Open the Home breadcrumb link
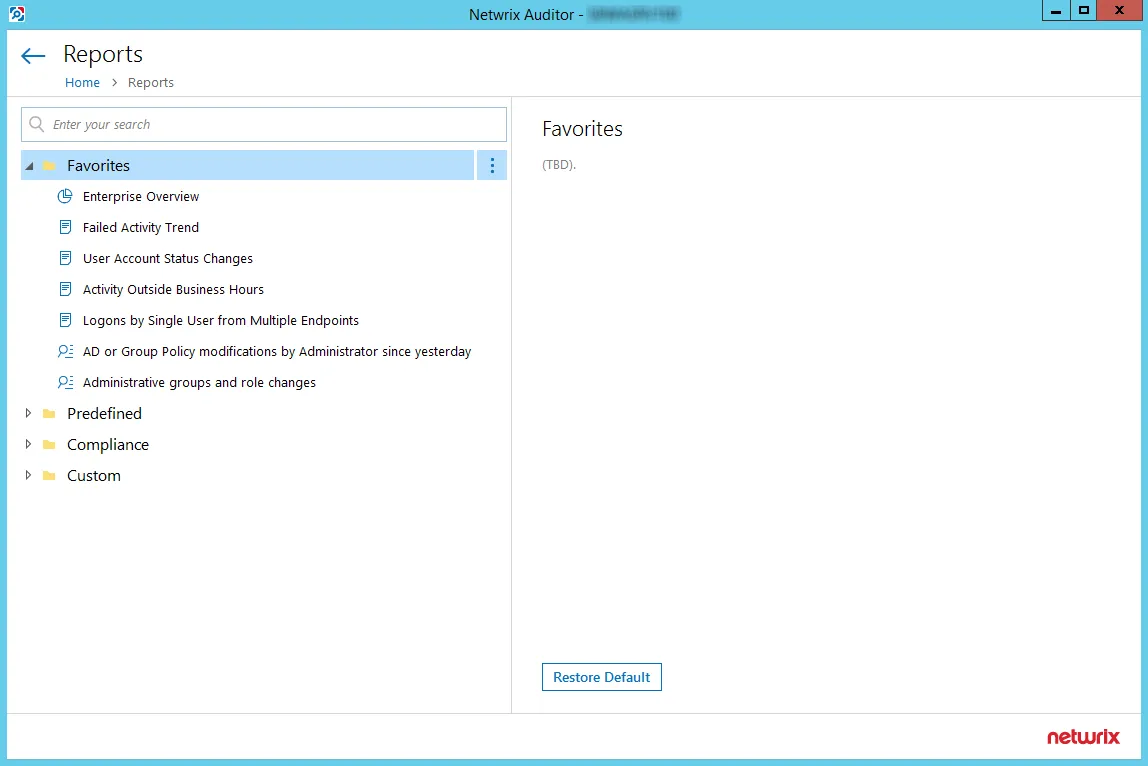Viewport: 1148px width, 766px height. point(82,83)
